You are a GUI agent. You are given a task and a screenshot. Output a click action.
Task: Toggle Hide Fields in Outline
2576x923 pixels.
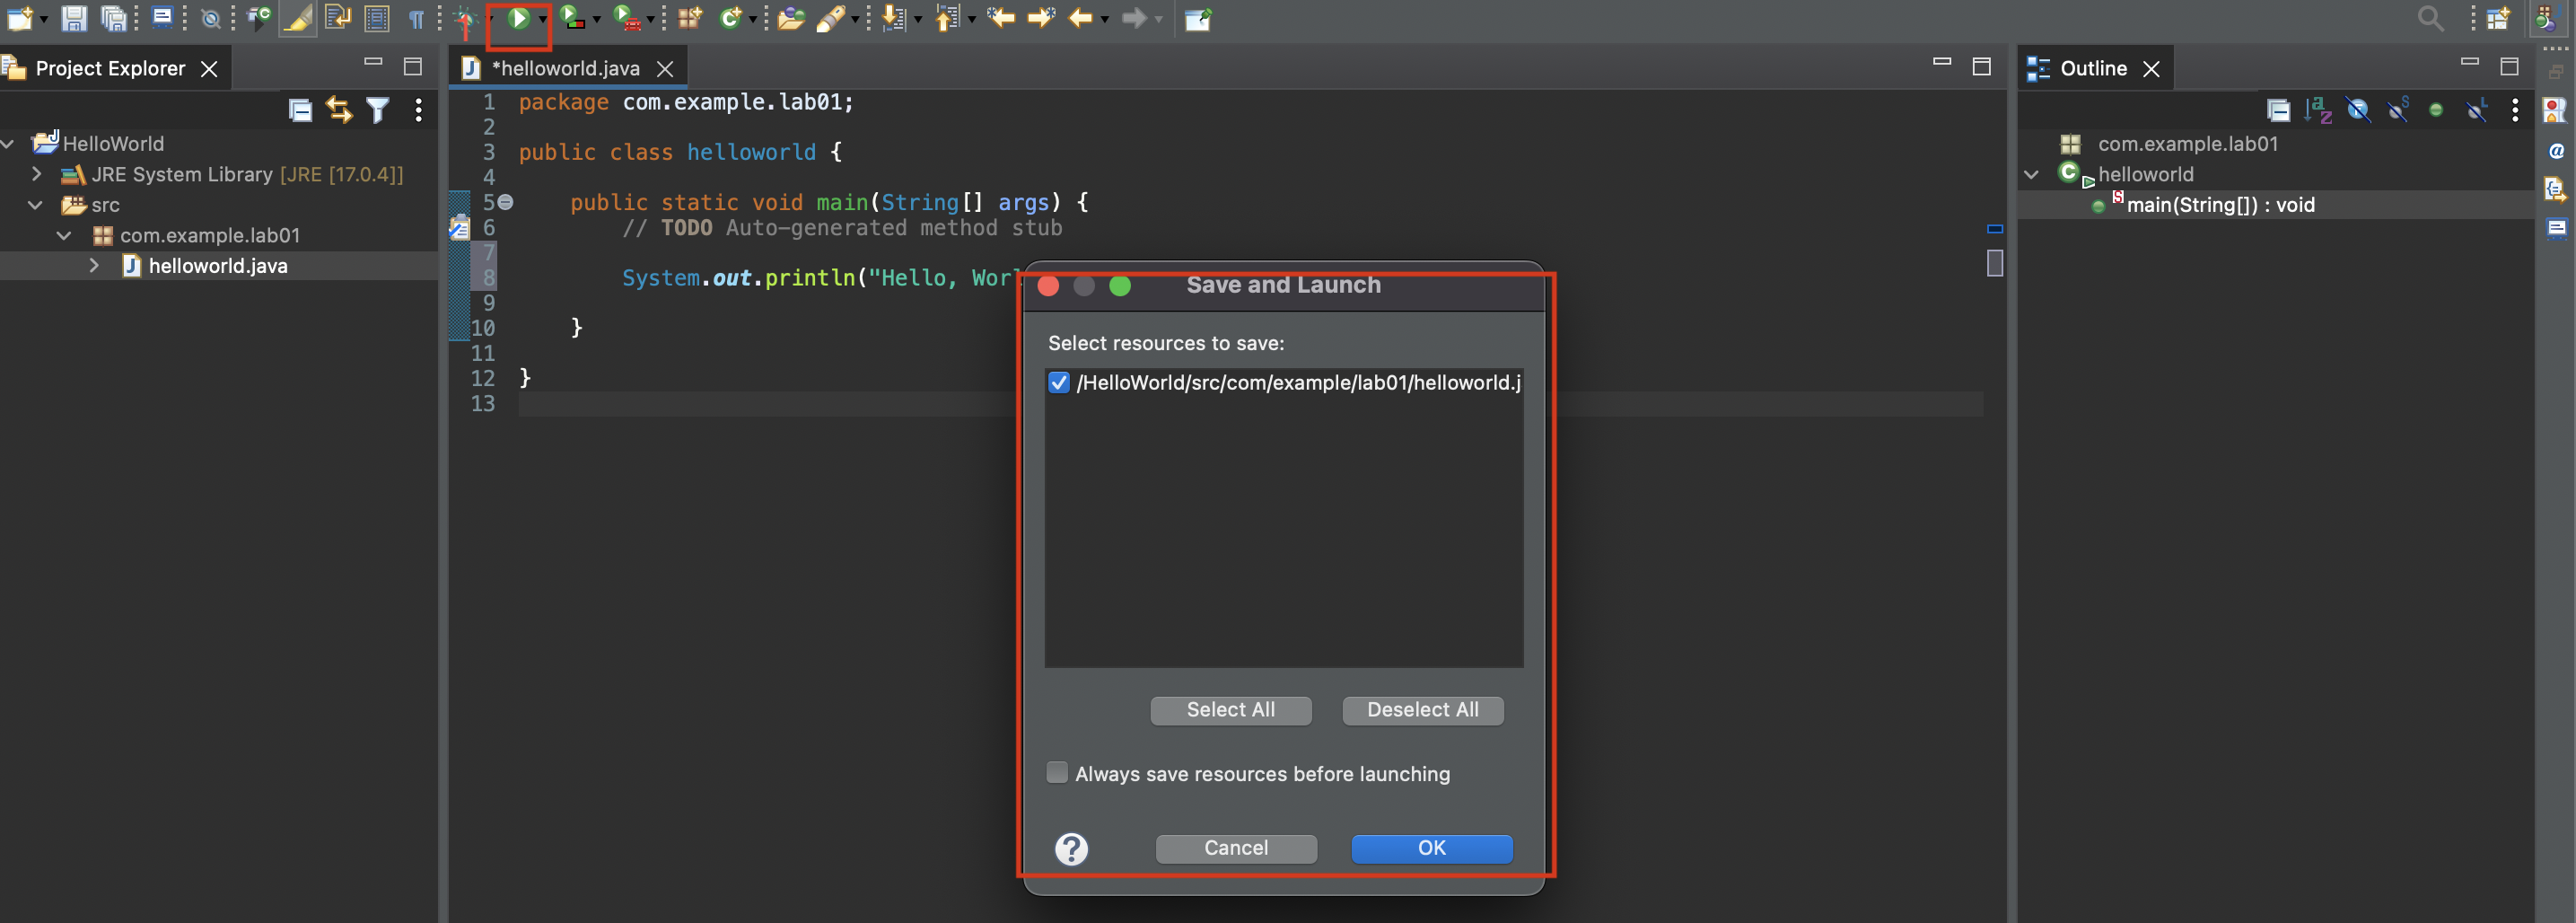pos(2358,110)
